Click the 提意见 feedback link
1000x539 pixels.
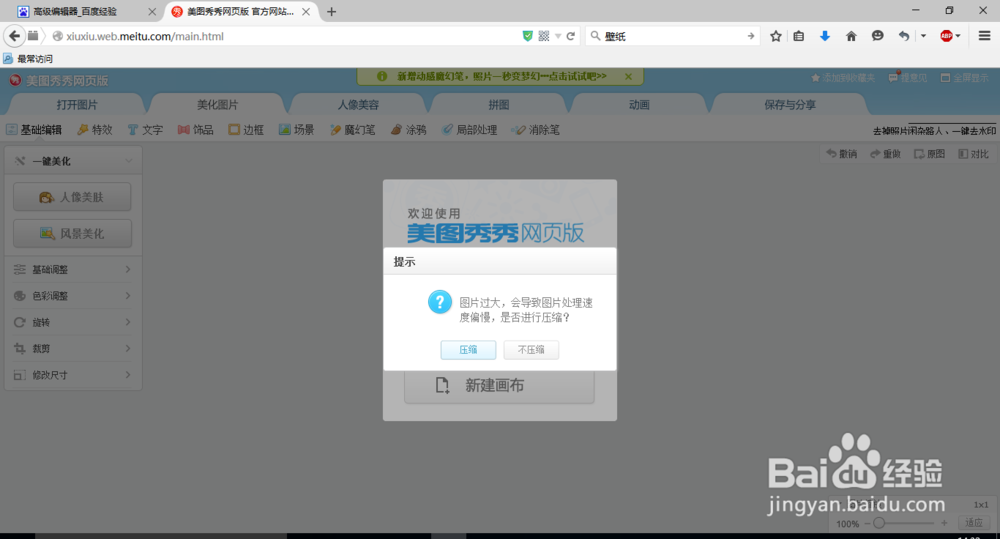coord(908,78)
